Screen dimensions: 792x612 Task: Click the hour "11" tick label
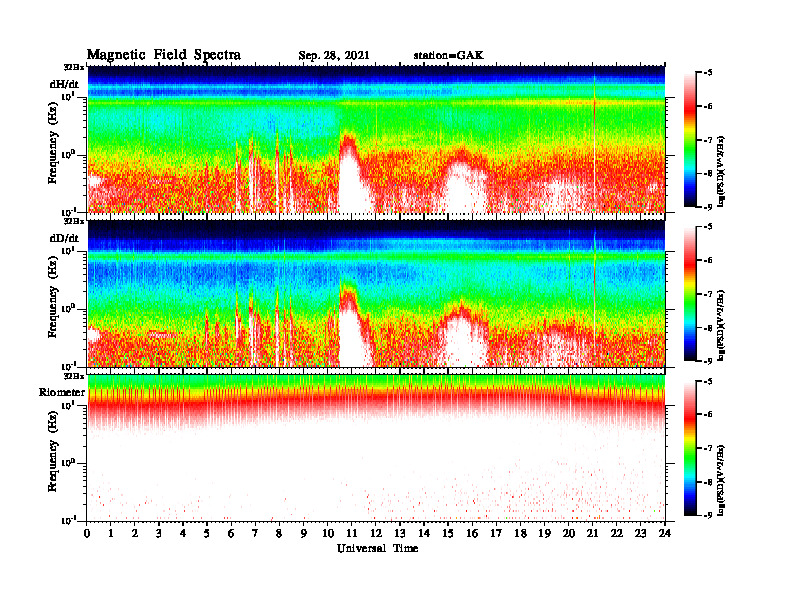(352, 534)
